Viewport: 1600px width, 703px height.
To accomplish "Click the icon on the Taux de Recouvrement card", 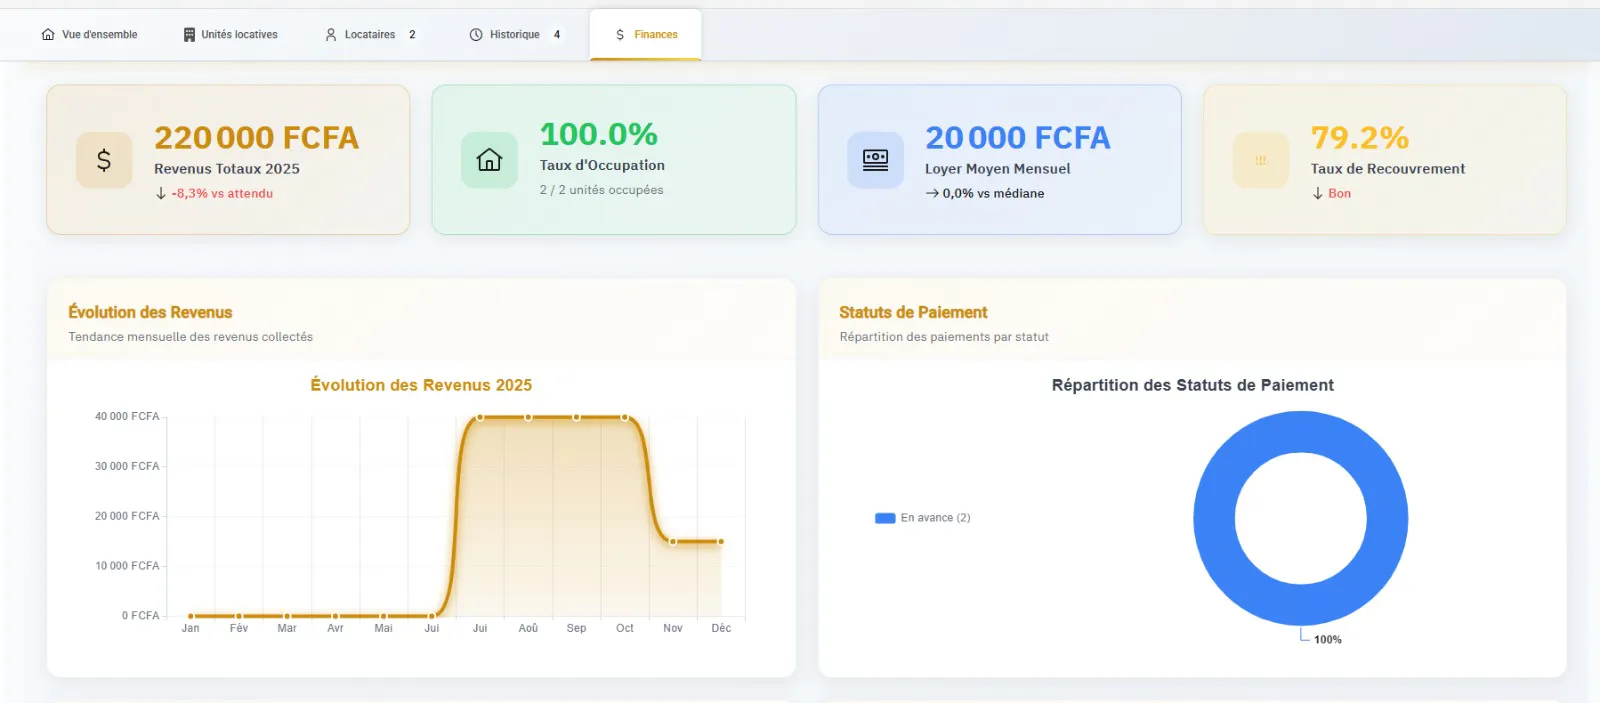I will click(1260, 160).
